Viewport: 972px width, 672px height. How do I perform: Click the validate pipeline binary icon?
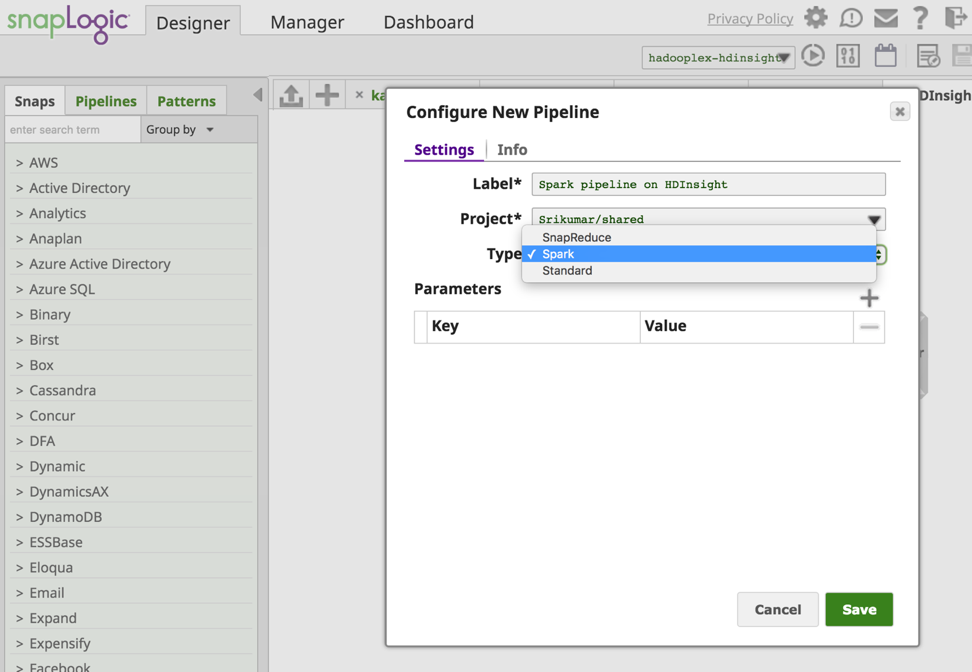(847, 56)
